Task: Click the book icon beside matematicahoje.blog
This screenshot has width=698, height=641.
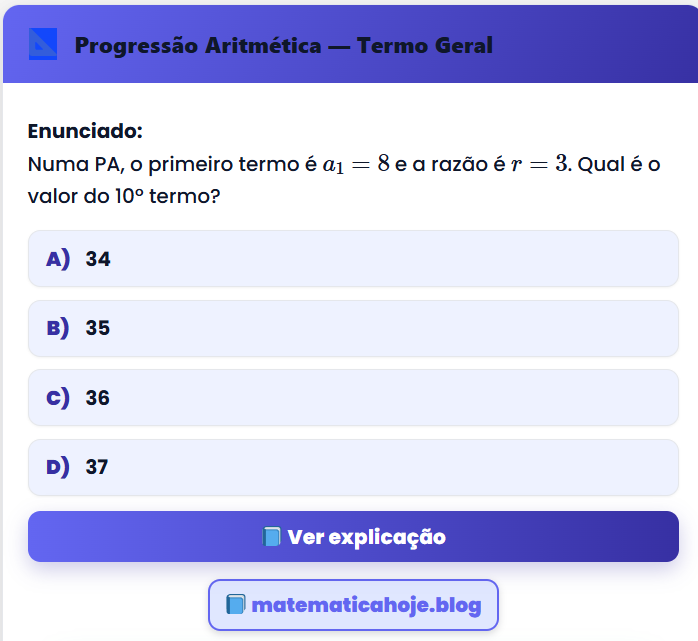Action: (x=236, y=605)
